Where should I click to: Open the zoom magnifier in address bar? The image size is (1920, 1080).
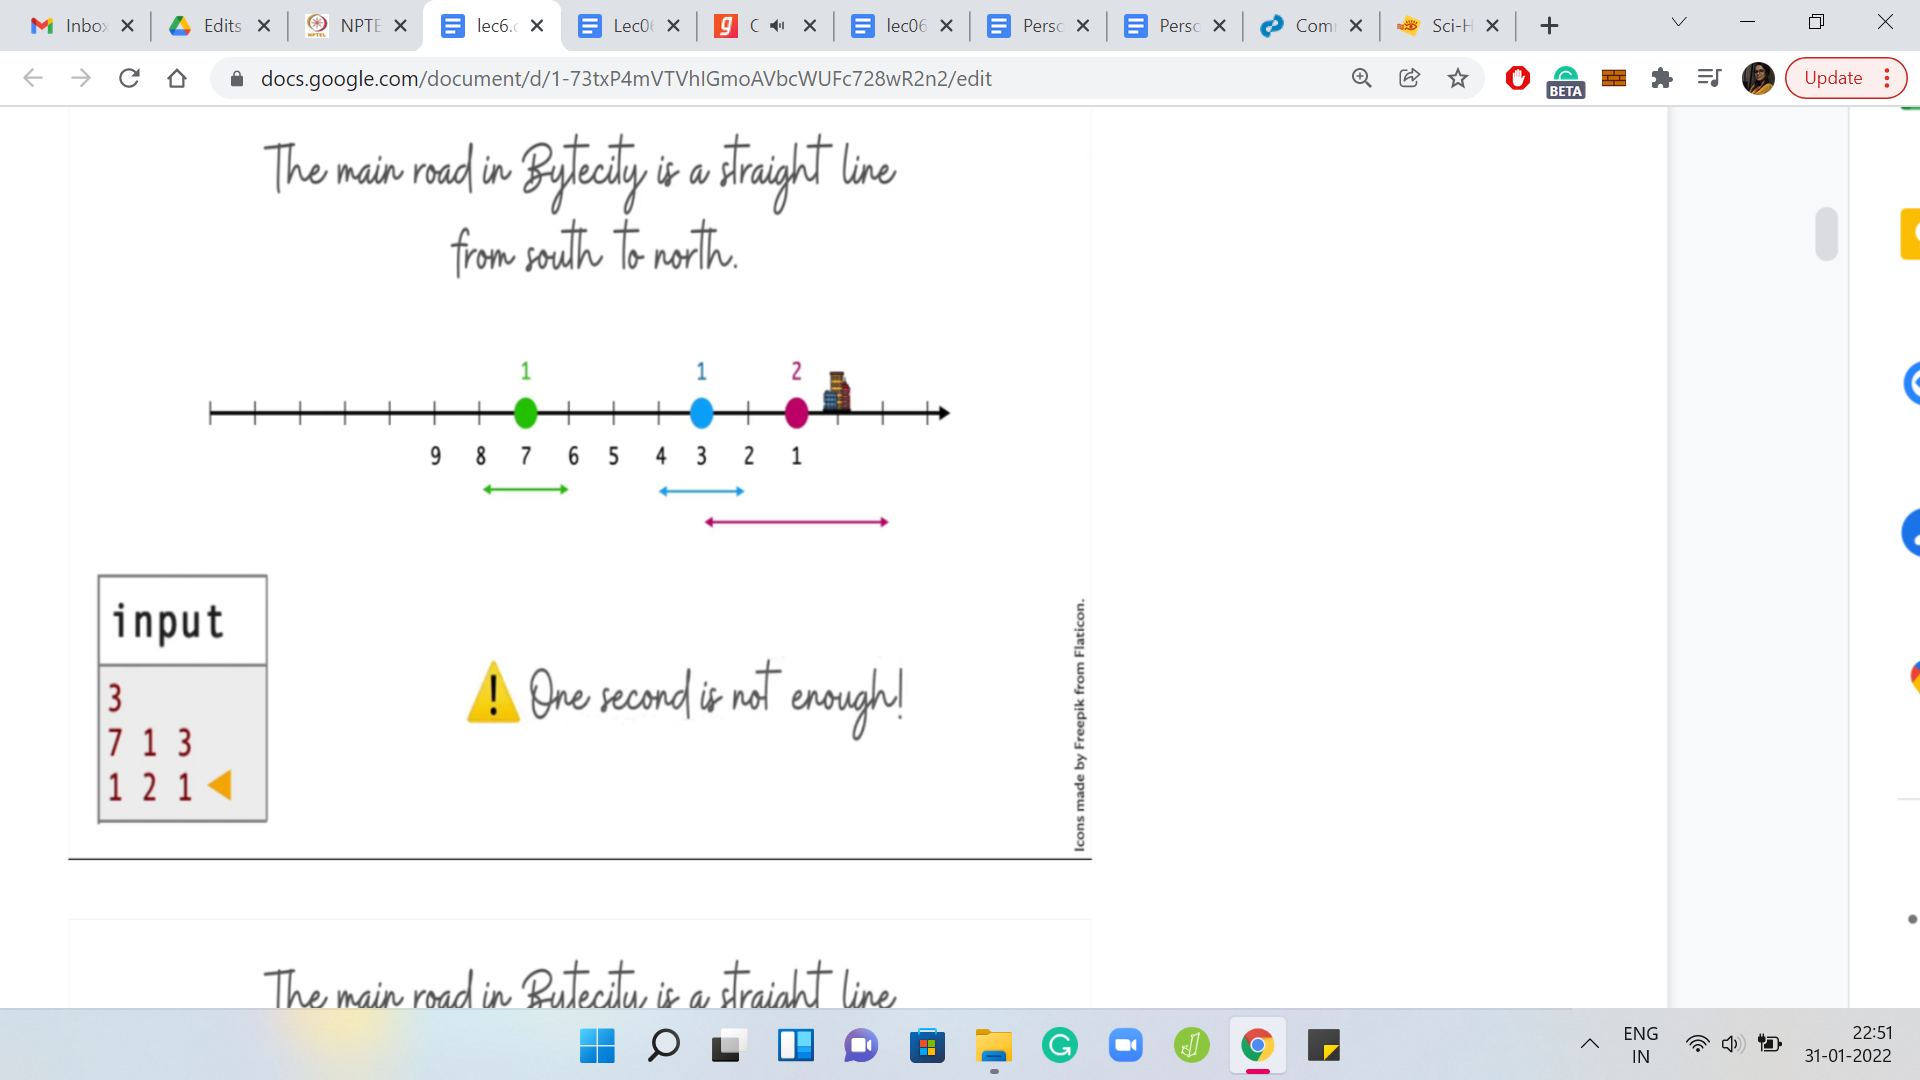point(1361,78)
